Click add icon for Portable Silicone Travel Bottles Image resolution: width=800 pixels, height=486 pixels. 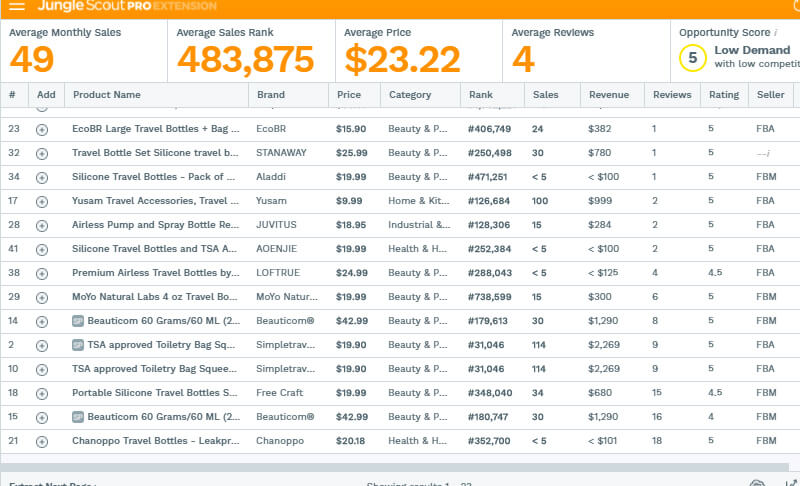pos(42,393)
